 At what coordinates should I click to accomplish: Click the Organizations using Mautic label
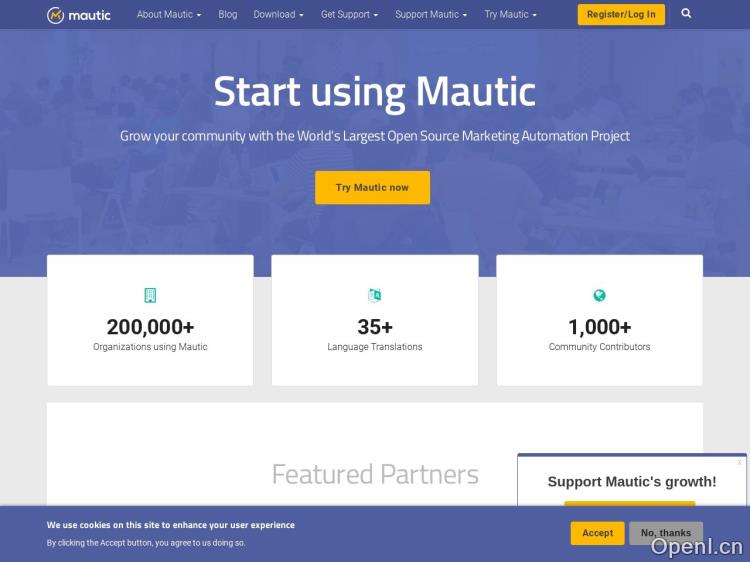(150, 347)
